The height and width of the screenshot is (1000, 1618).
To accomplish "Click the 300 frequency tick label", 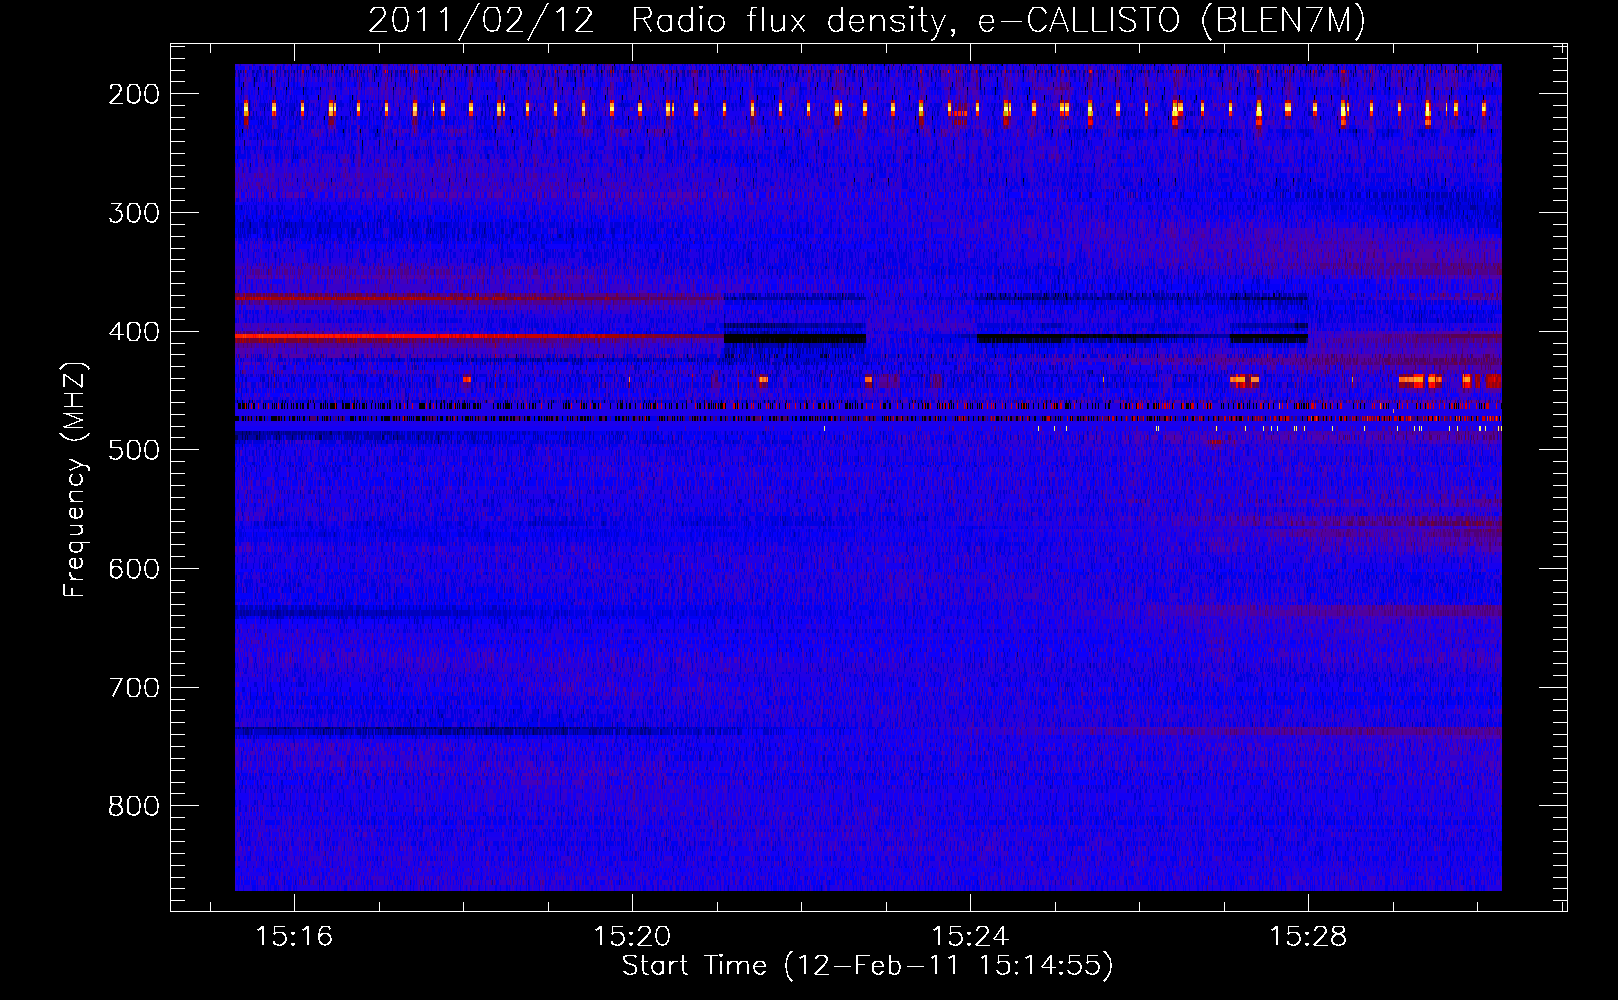I will click(134, 213).
